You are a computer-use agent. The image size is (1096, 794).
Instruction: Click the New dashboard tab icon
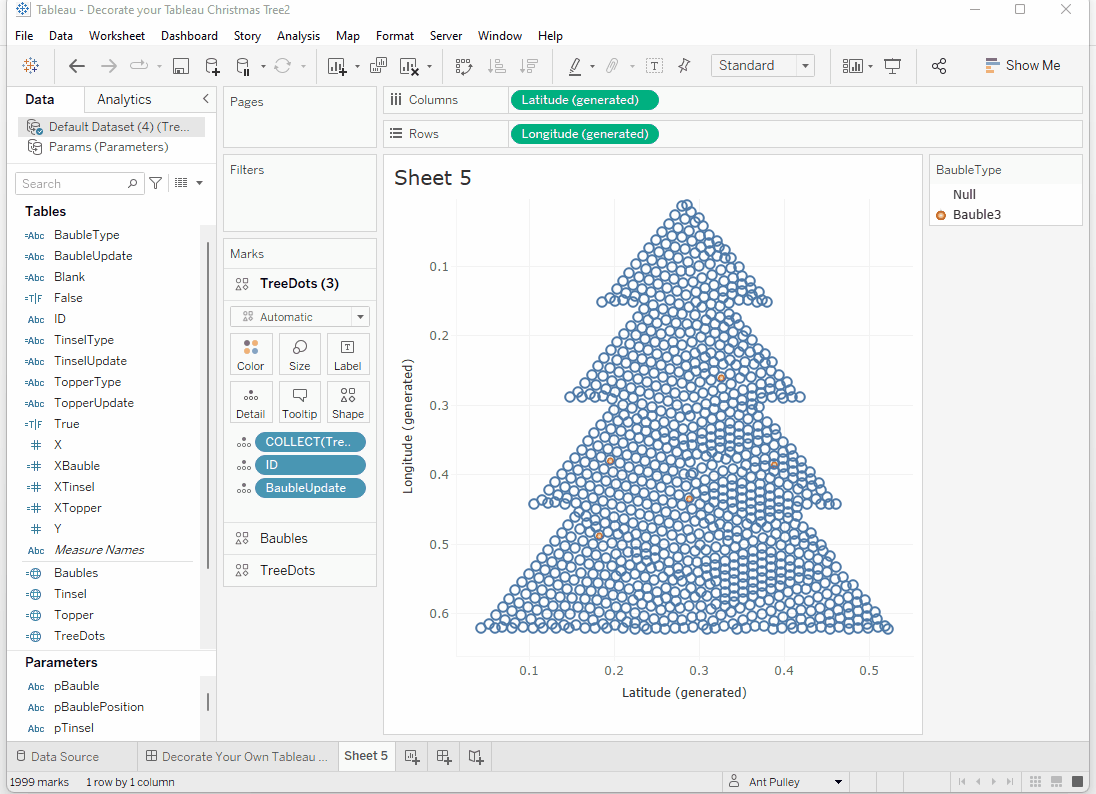[444, 757]
